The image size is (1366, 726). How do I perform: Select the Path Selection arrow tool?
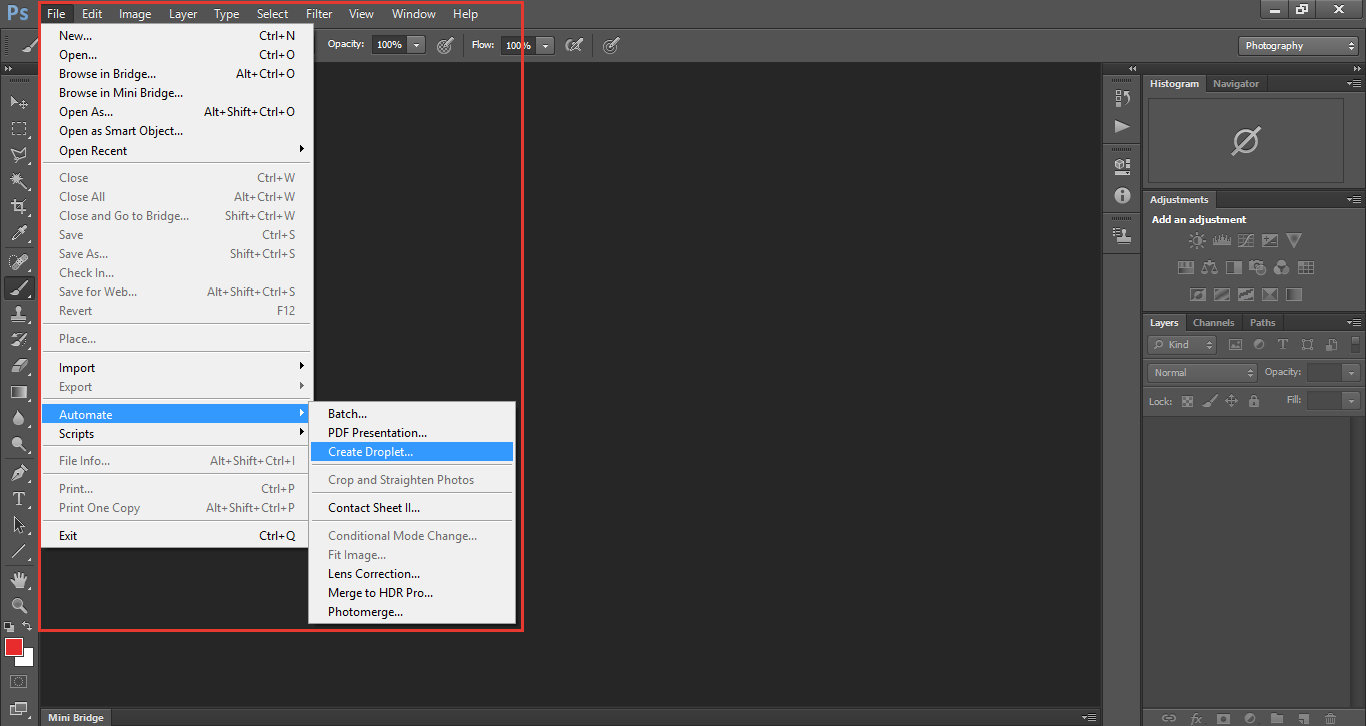click(19, 525)
